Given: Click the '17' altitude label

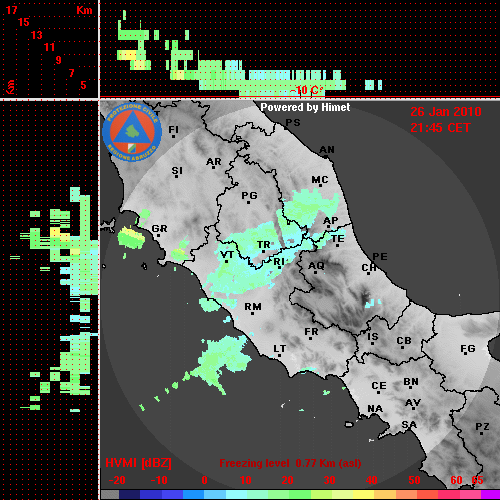Looking at the screenshot, I should pos(11,10).
